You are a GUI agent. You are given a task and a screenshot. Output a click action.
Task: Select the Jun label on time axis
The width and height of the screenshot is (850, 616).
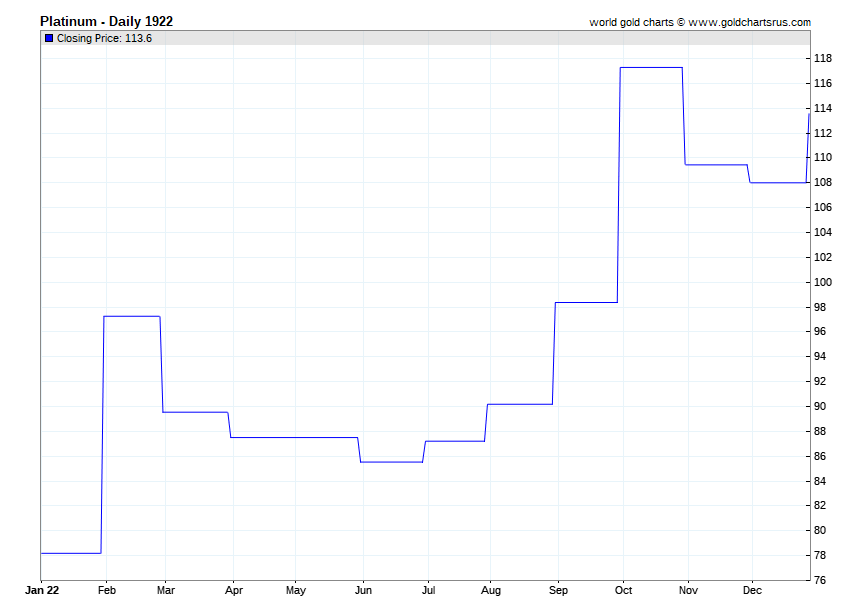pyautogui.click(x=362, y=591)
